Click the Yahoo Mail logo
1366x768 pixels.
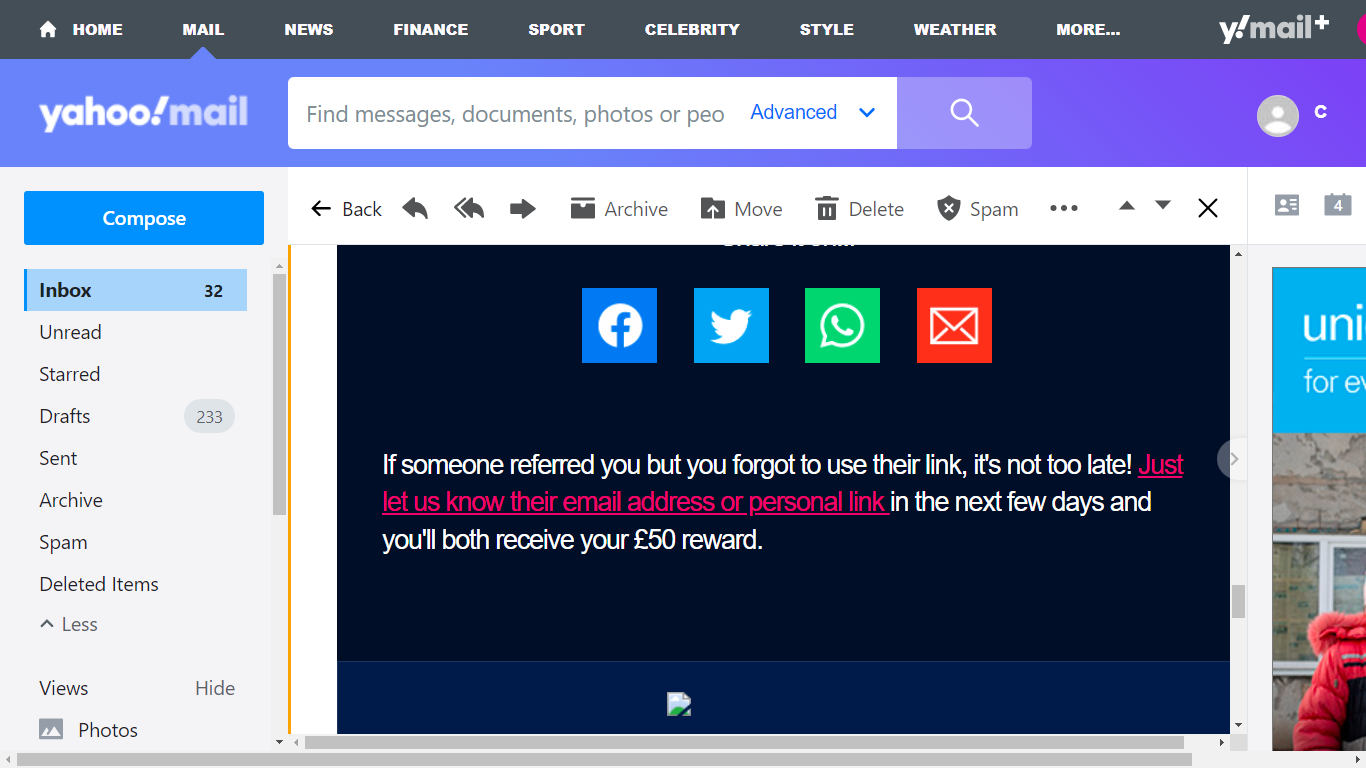coord(143,113)
